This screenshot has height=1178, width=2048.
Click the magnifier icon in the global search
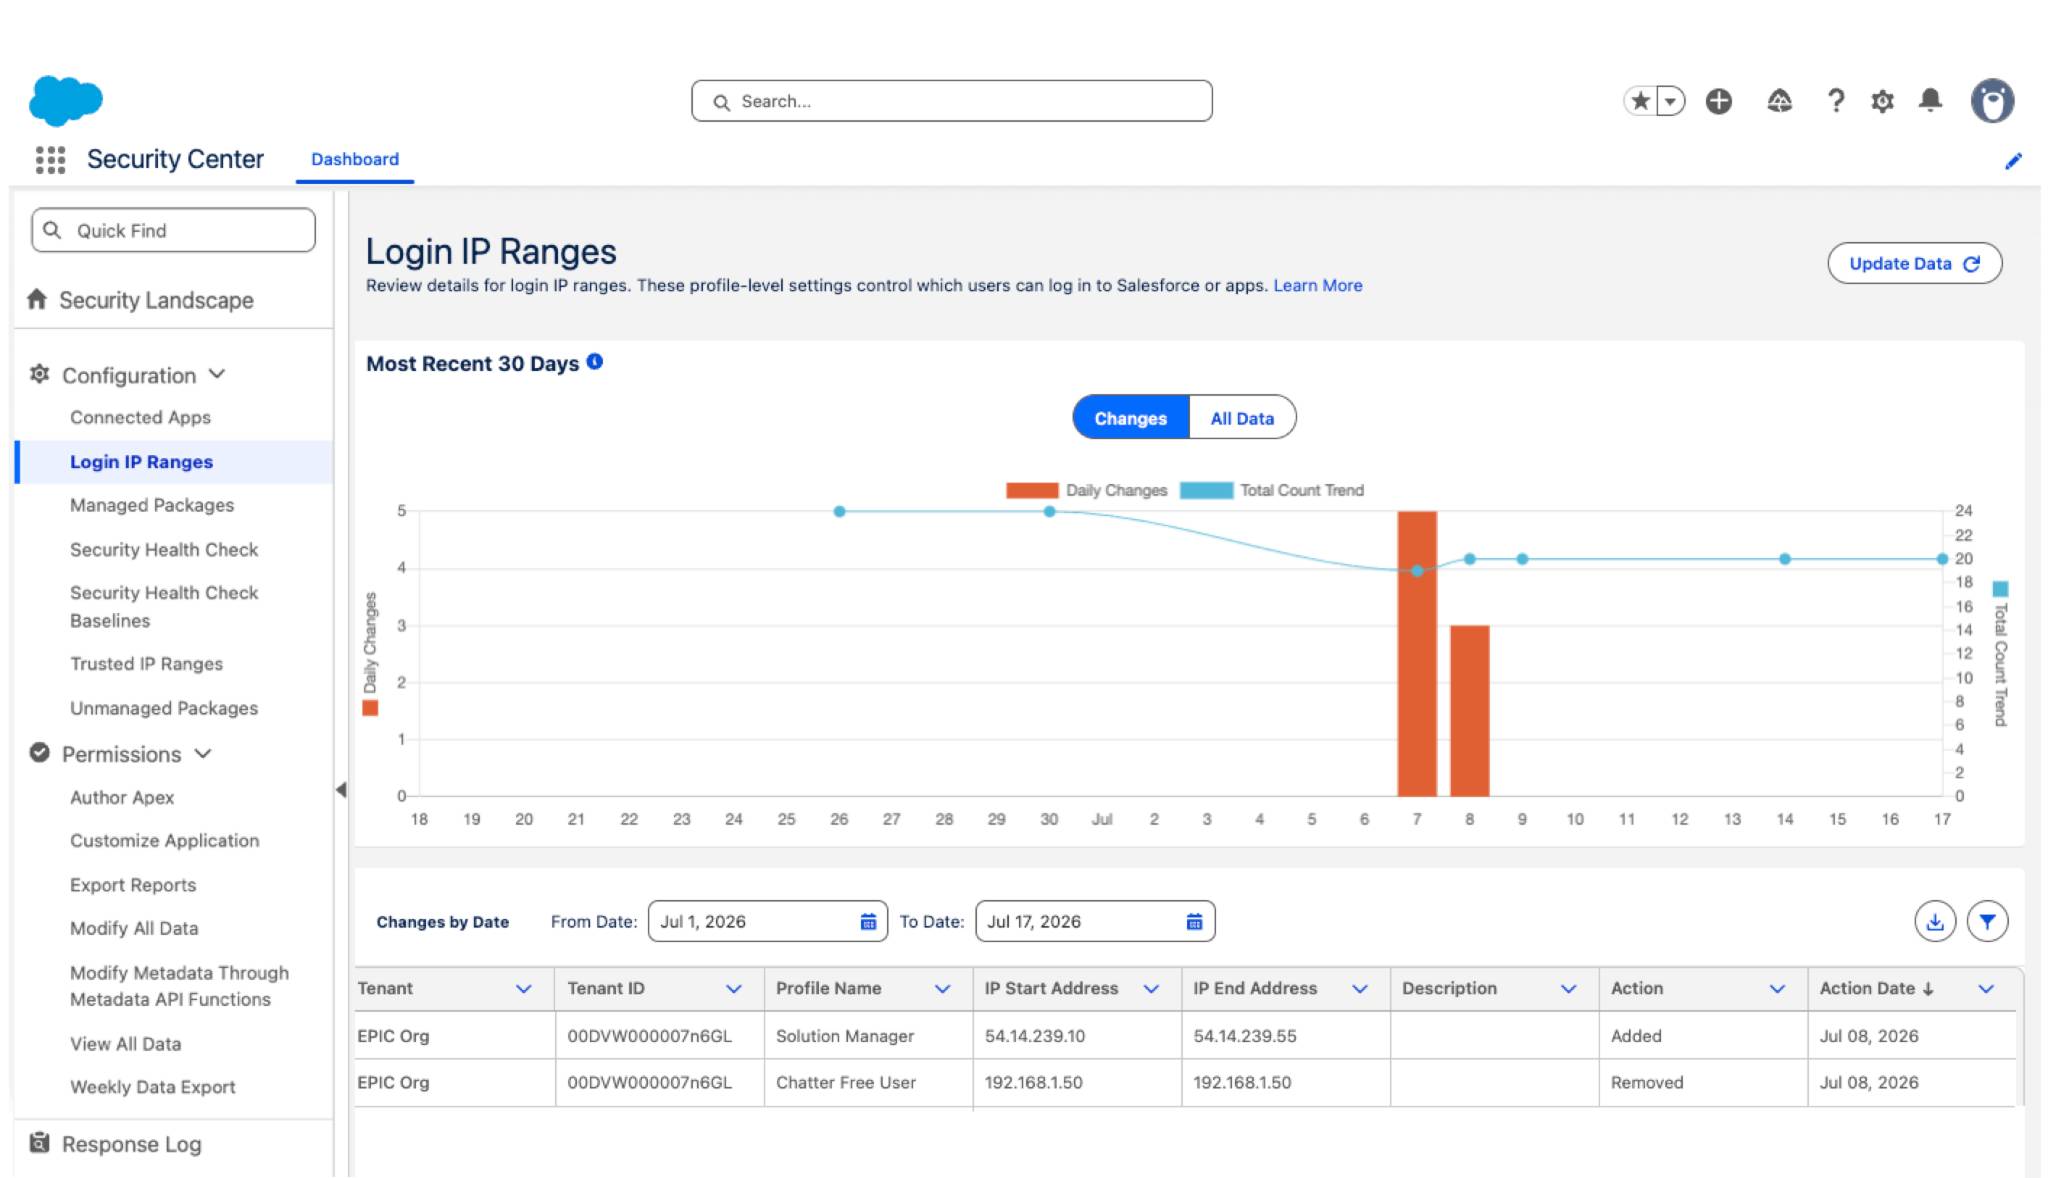pyautogui.click(x=721, y=102)
